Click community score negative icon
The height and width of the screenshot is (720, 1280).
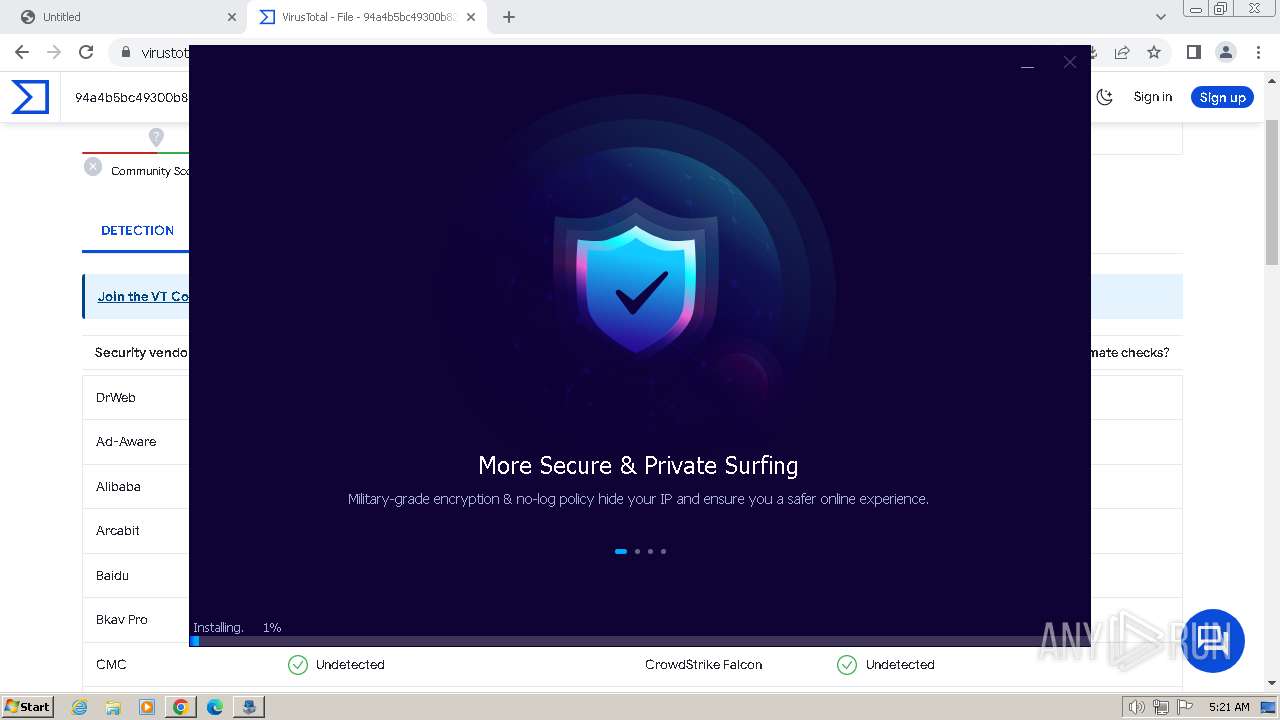pos(93,167)
